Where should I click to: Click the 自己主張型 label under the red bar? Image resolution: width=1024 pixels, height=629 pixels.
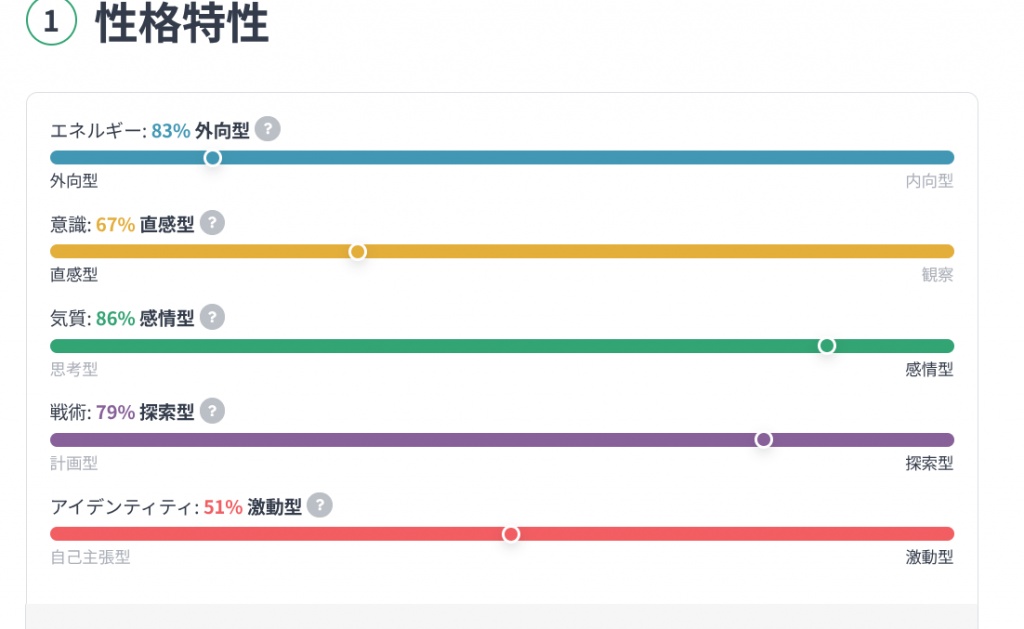pos(90,557)
